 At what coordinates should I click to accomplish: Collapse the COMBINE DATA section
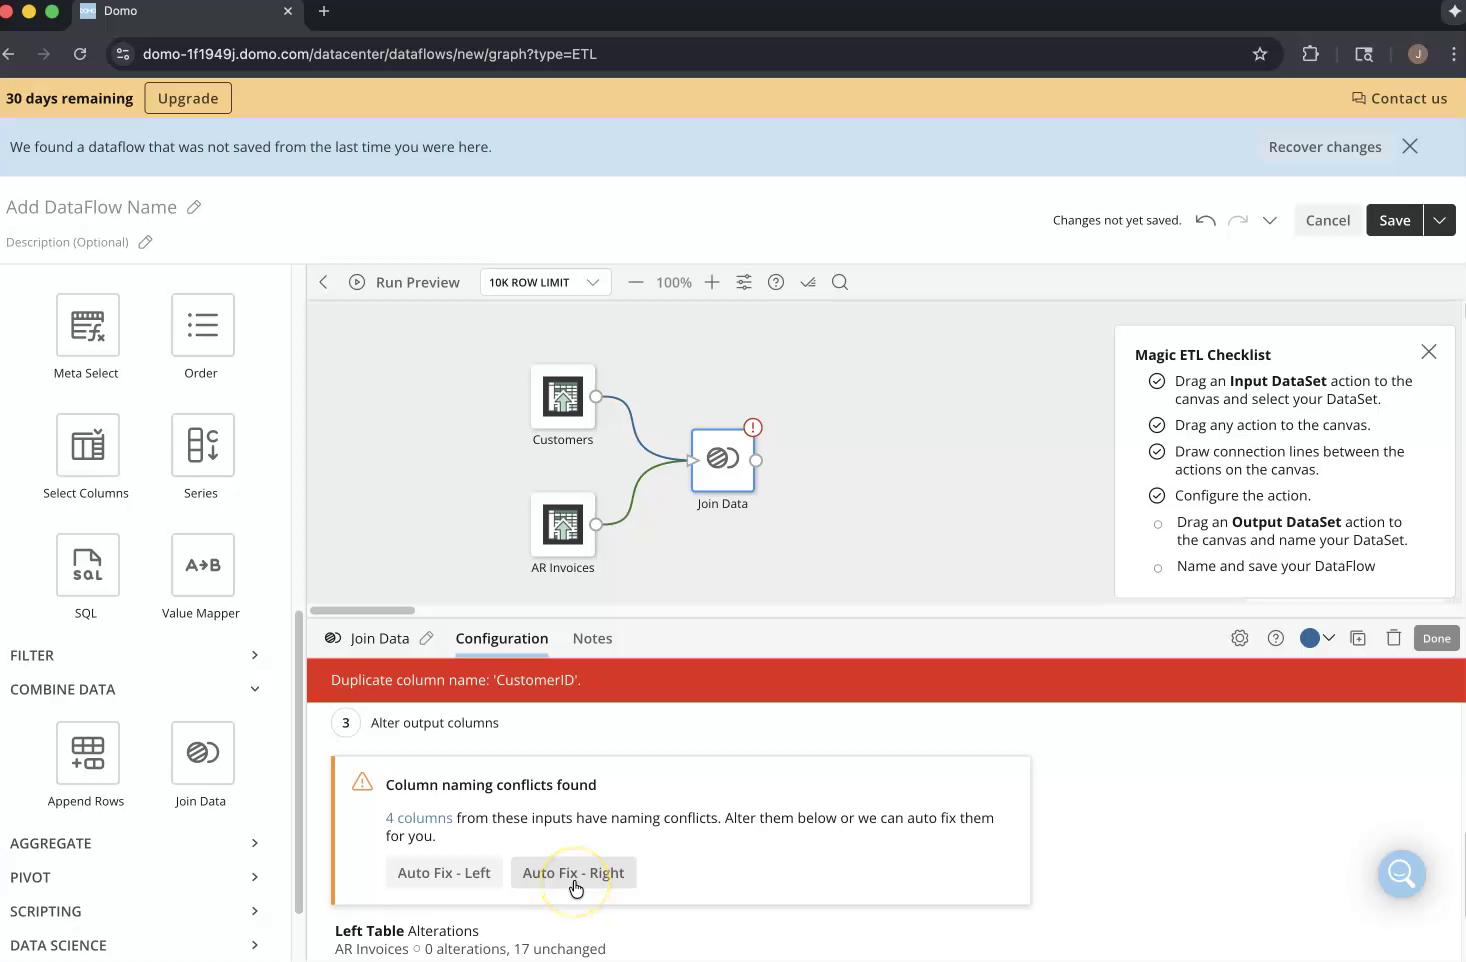click(x=135, y=689)
